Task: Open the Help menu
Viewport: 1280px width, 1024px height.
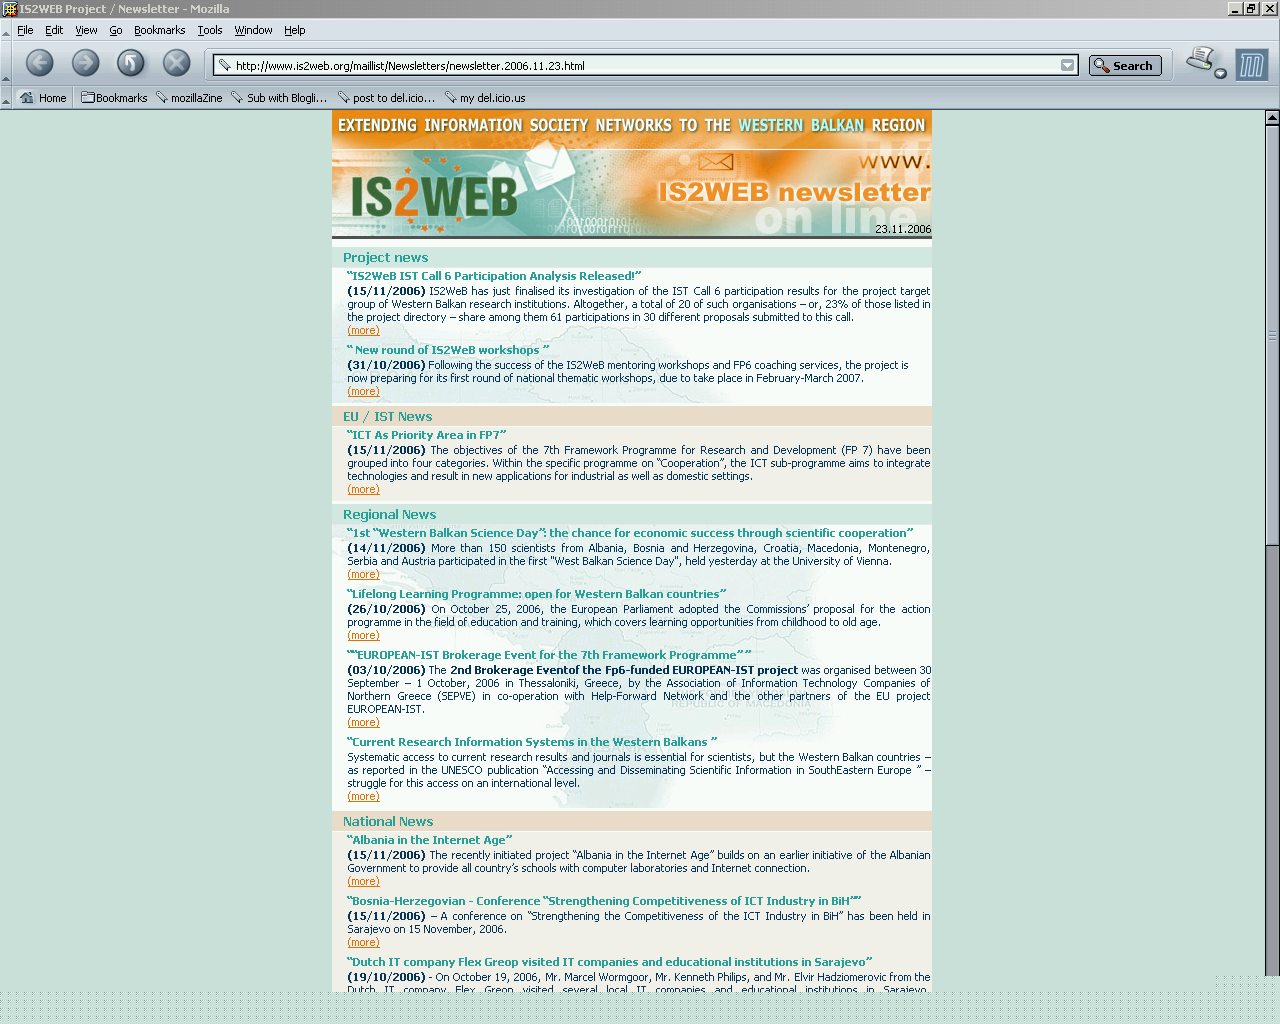Action: pyautogui.click(x=294, y=30)
